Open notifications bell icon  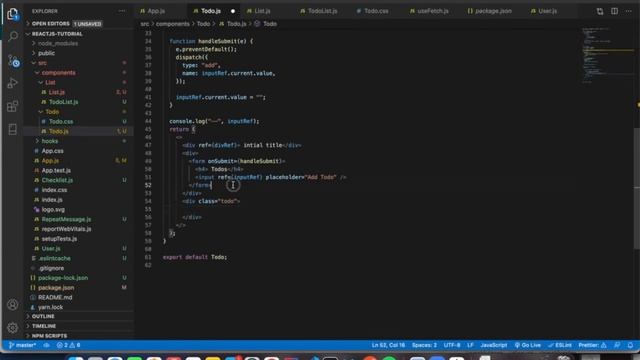[630, 345]
